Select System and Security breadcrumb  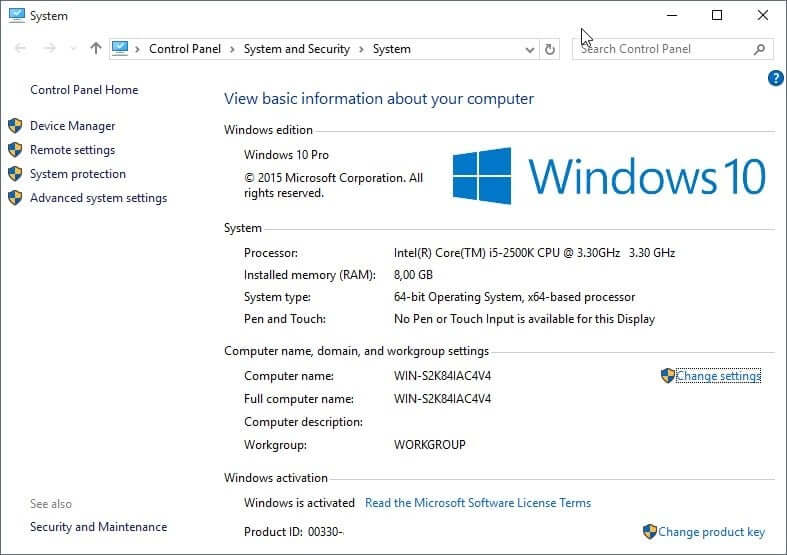pos(297,49)
